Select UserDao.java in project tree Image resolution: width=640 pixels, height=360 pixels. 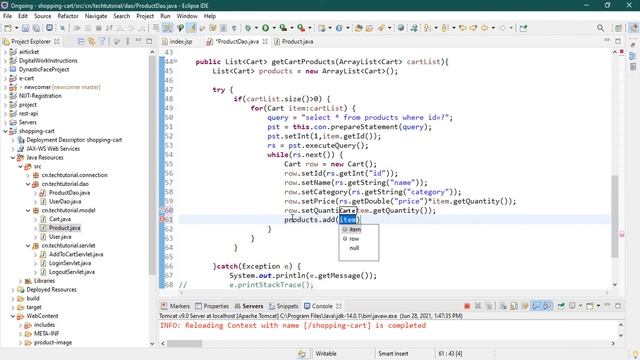[x=65, y=202]
